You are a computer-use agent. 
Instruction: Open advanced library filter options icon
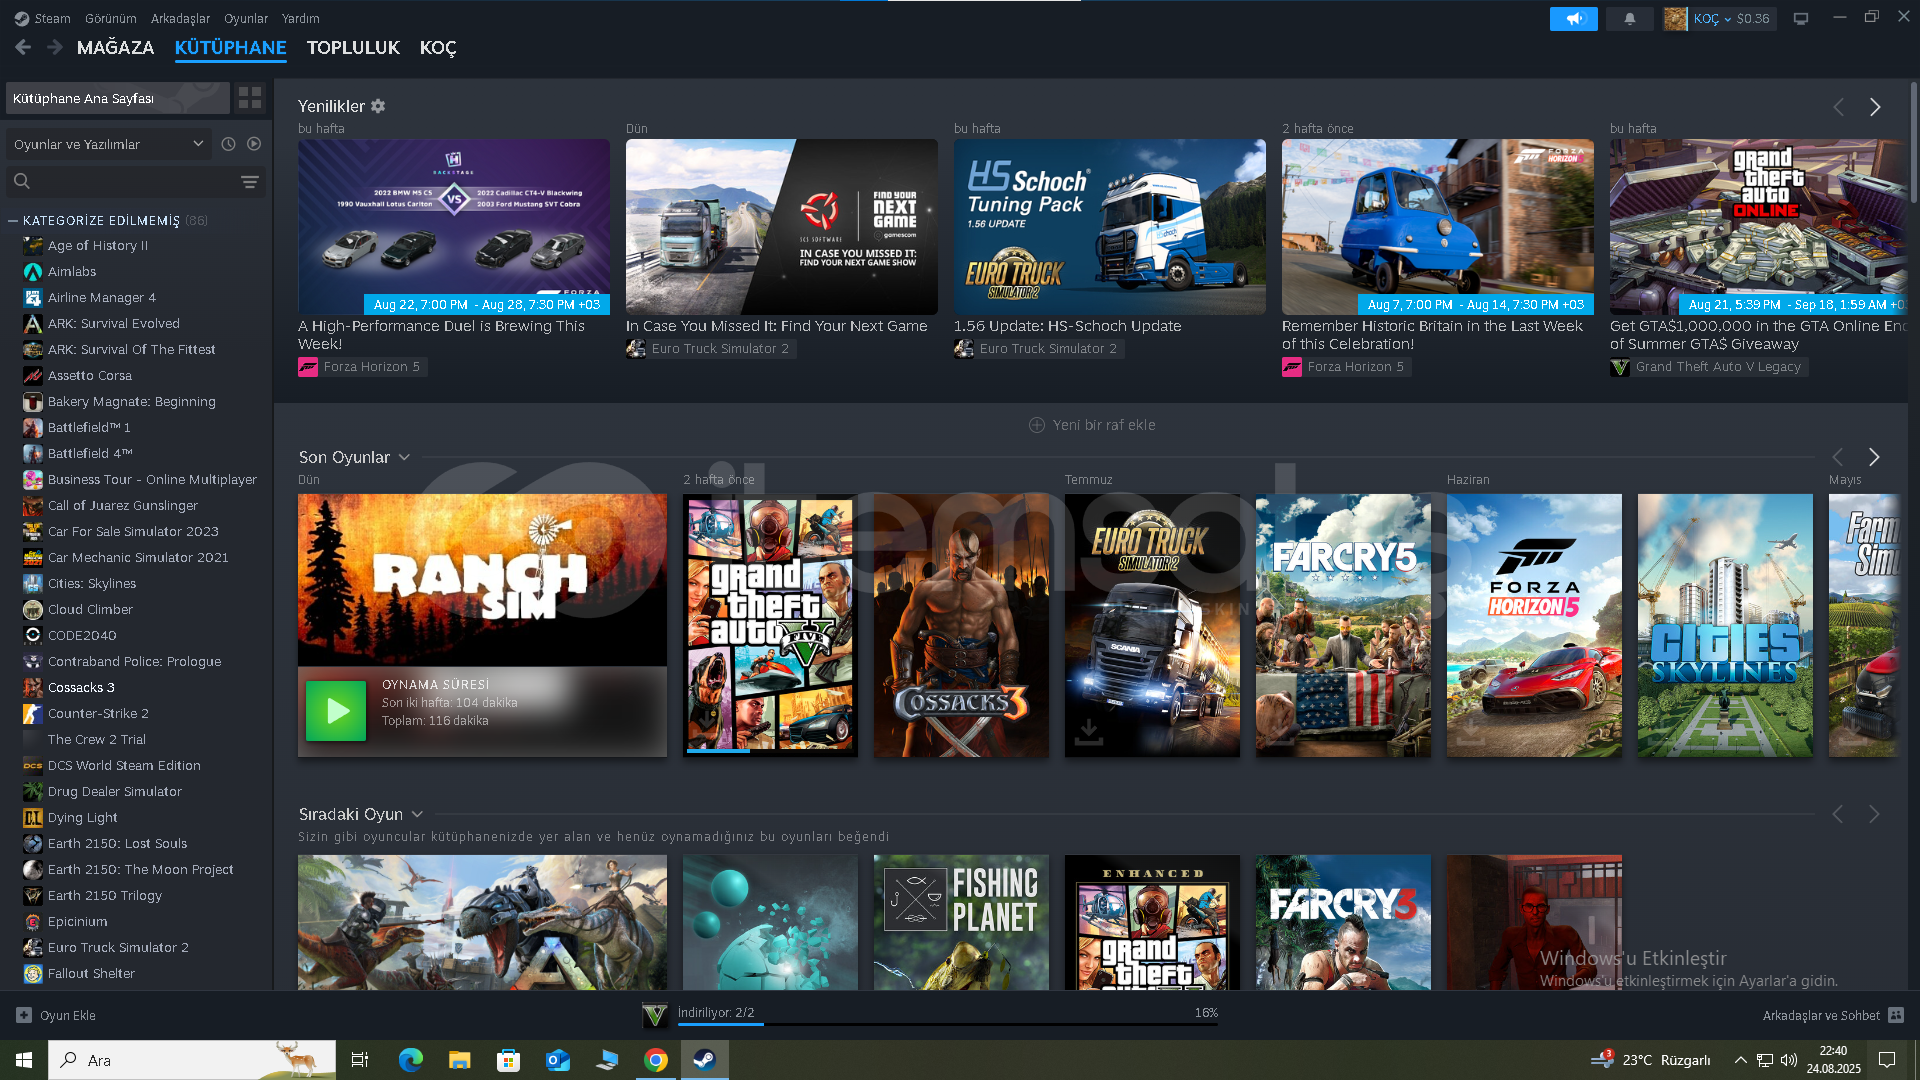click(x=250, y=181)
